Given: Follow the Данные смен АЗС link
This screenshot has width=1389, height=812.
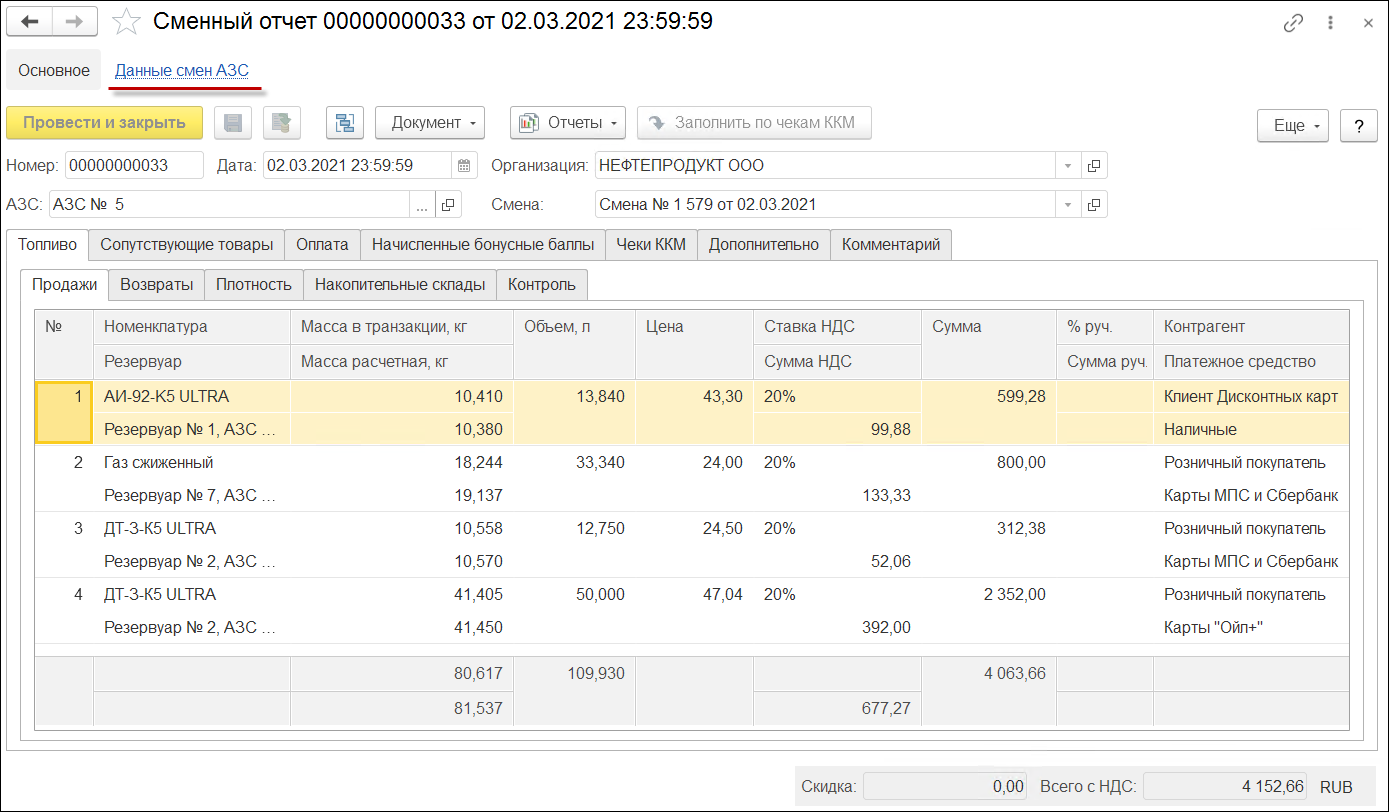Looking at the screenshot, I should click(182, 71).
